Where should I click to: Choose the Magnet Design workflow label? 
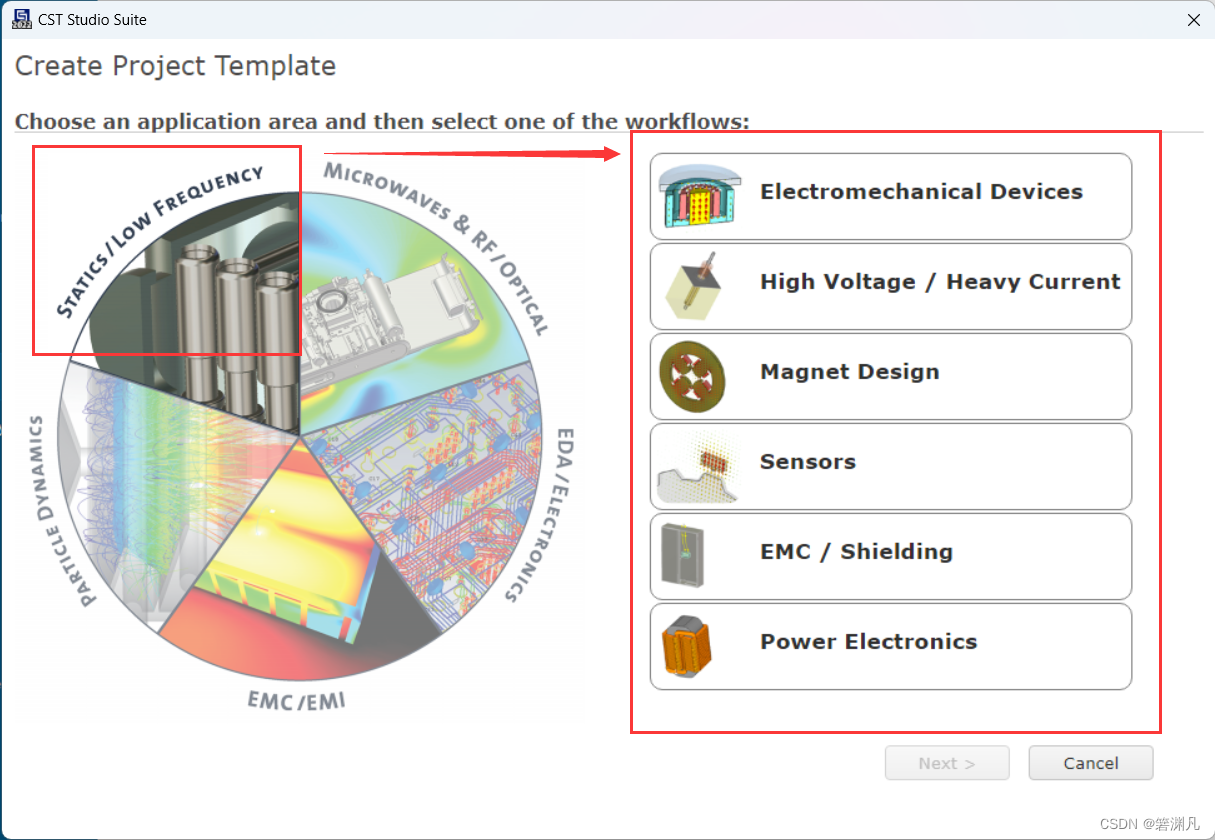point(850,372)
